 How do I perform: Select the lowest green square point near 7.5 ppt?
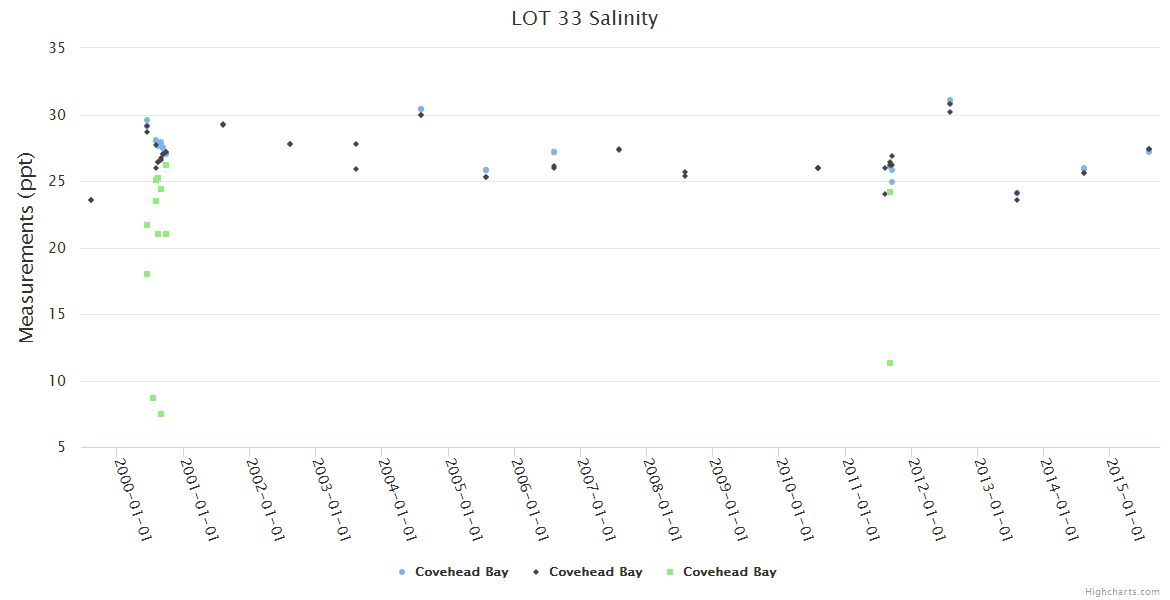tap(161, 414)
